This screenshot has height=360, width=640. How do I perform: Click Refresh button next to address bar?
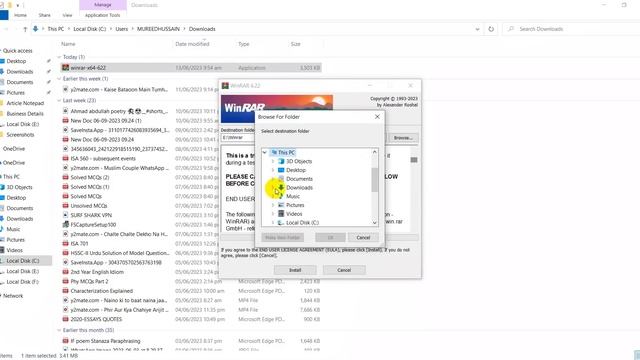[x=491, y=29]
